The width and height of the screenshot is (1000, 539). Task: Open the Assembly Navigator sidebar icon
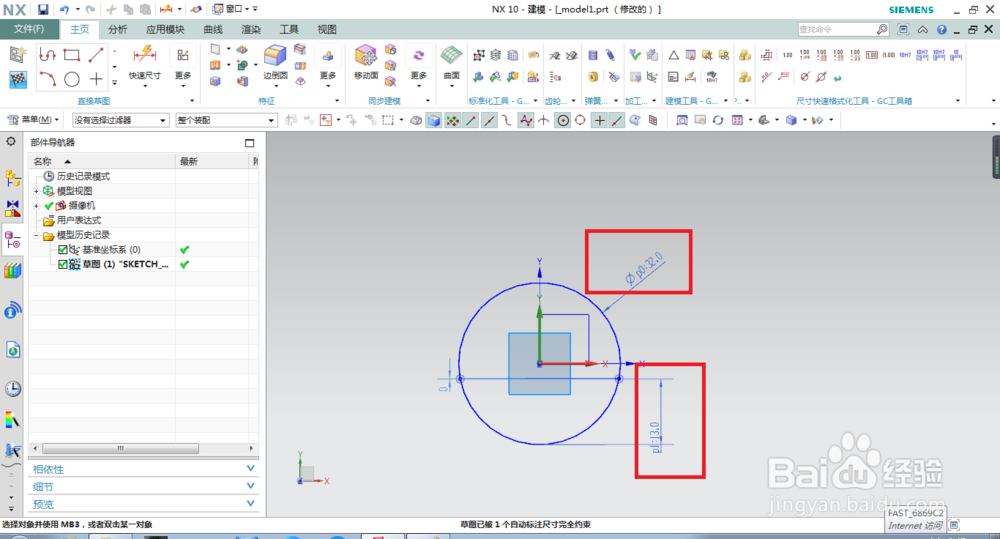pyautogui.click(x=12, y=178)
